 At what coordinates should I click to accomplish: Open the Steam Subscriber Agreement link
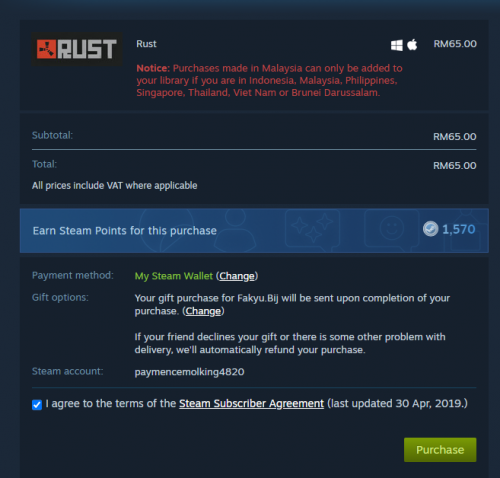(x=251, y=404)
